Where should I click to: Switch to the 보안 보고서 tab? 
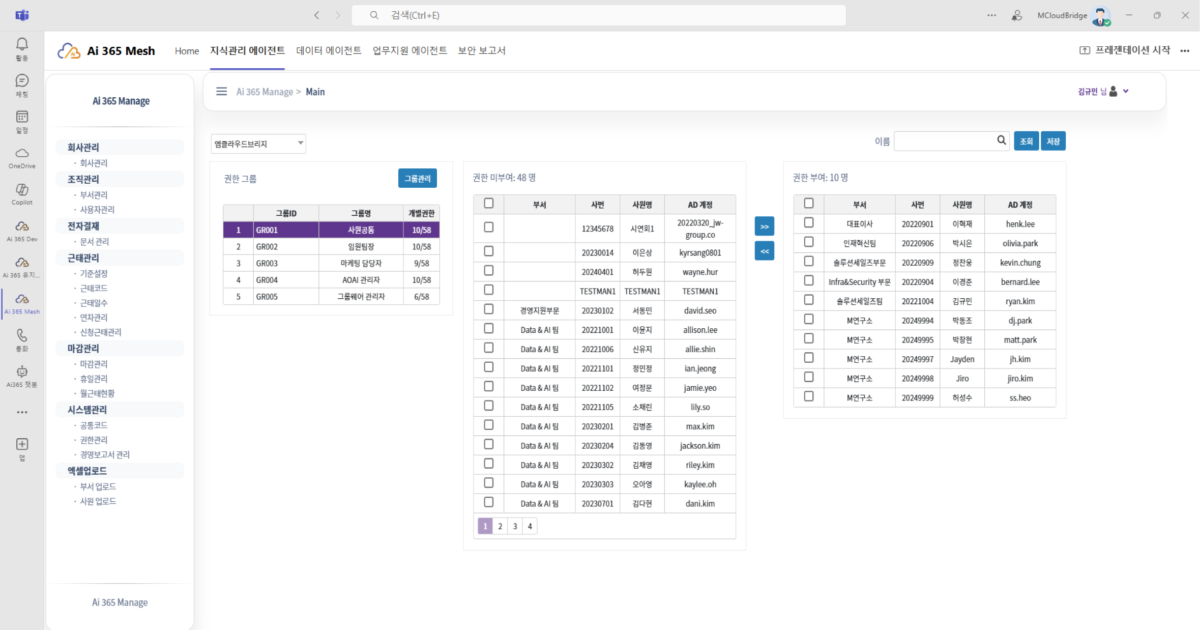482,50
